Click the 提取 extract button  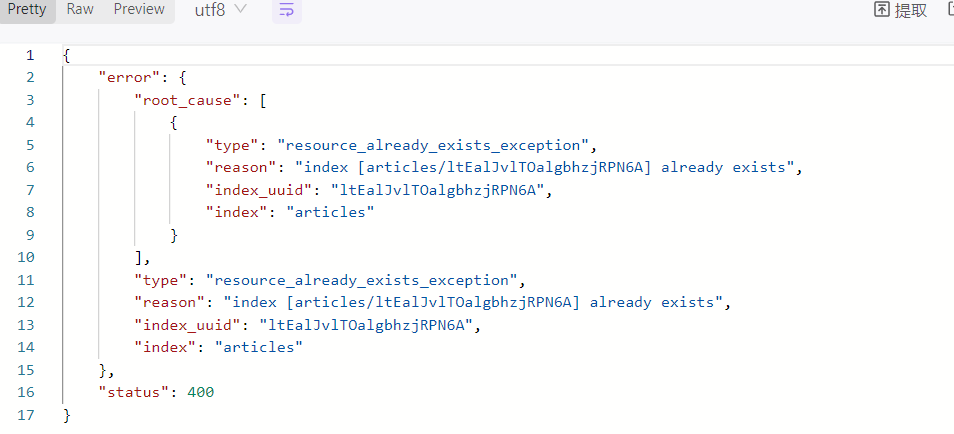(900, 10)
